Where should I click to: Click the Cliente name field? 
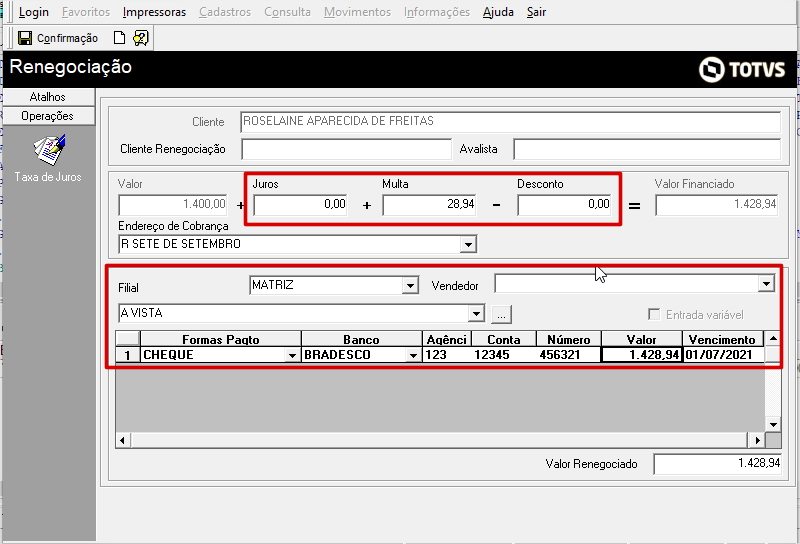[x=510, y=121]
